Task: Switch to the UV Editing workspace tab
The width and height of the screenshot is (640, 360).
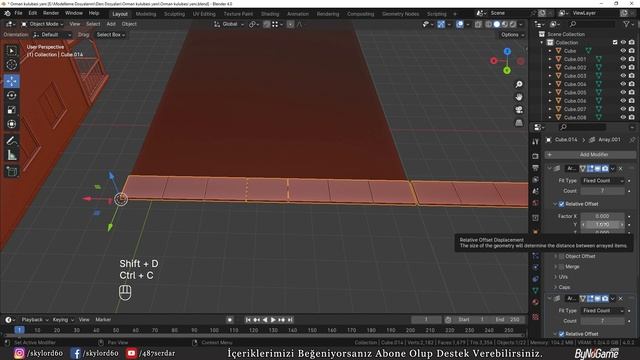Action: [x=204, y=14]
